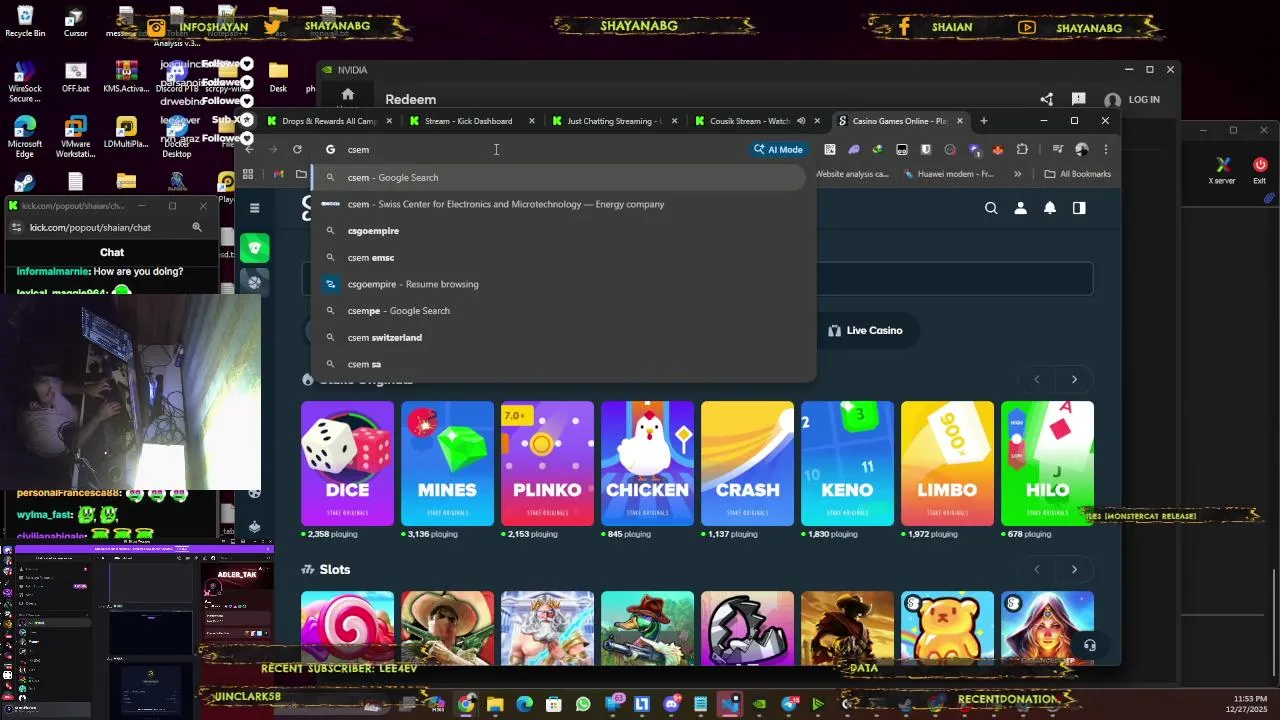
Task: Open the Limbo game thumbnail
Action: [x=947, y=463]
